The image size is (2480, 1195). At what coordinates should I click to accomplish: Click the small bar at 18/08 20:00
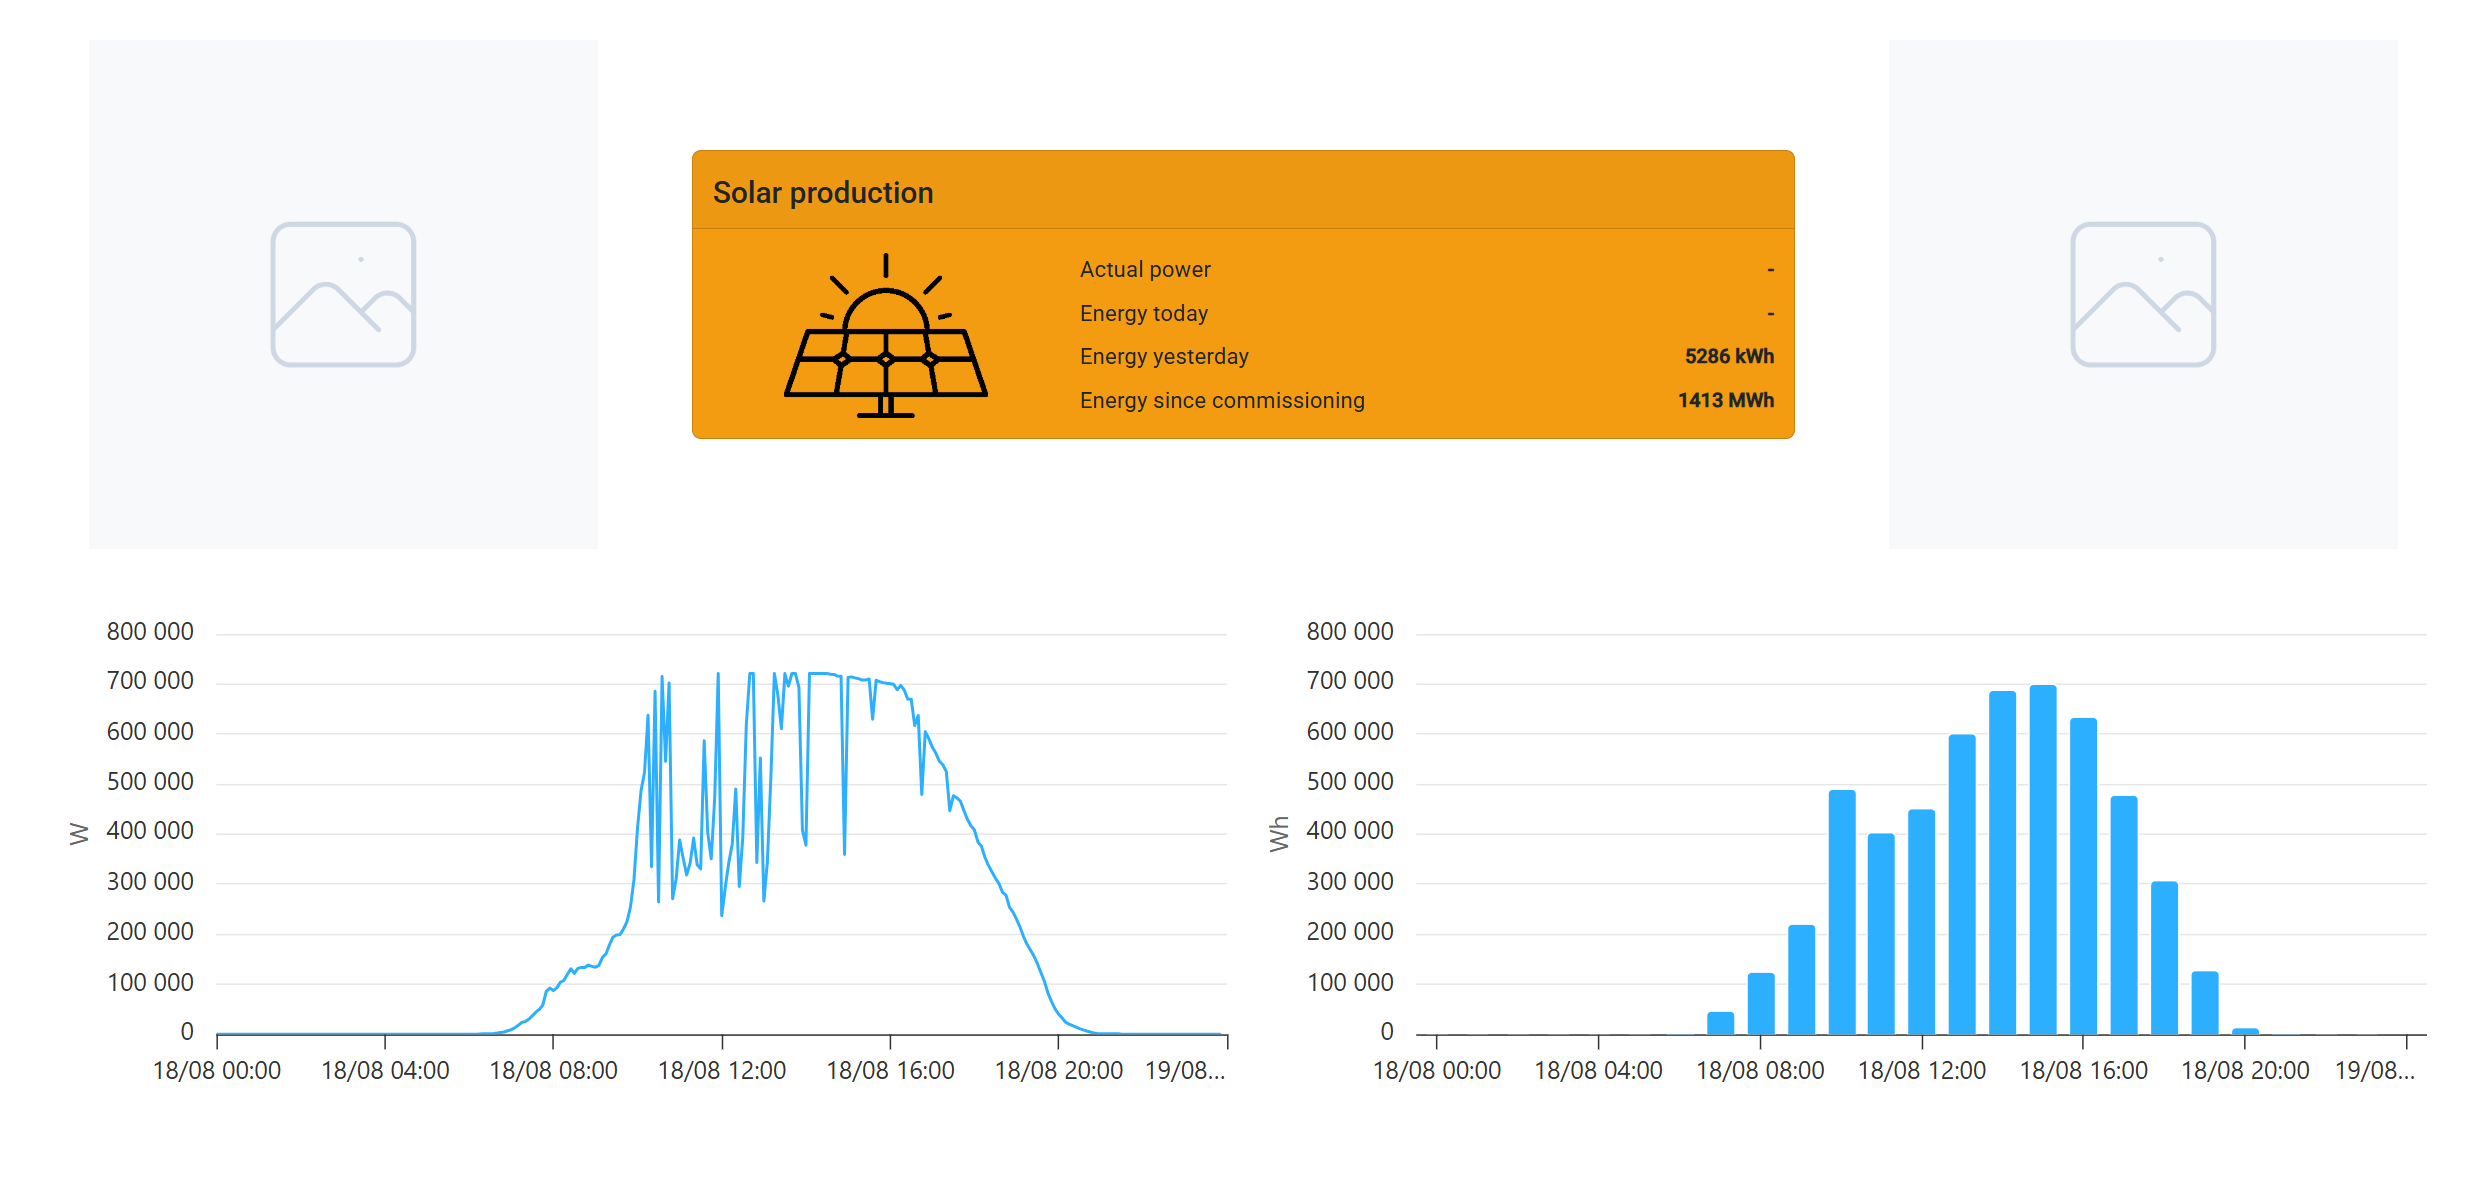pyautogui.click(x=2244, y=1031)
